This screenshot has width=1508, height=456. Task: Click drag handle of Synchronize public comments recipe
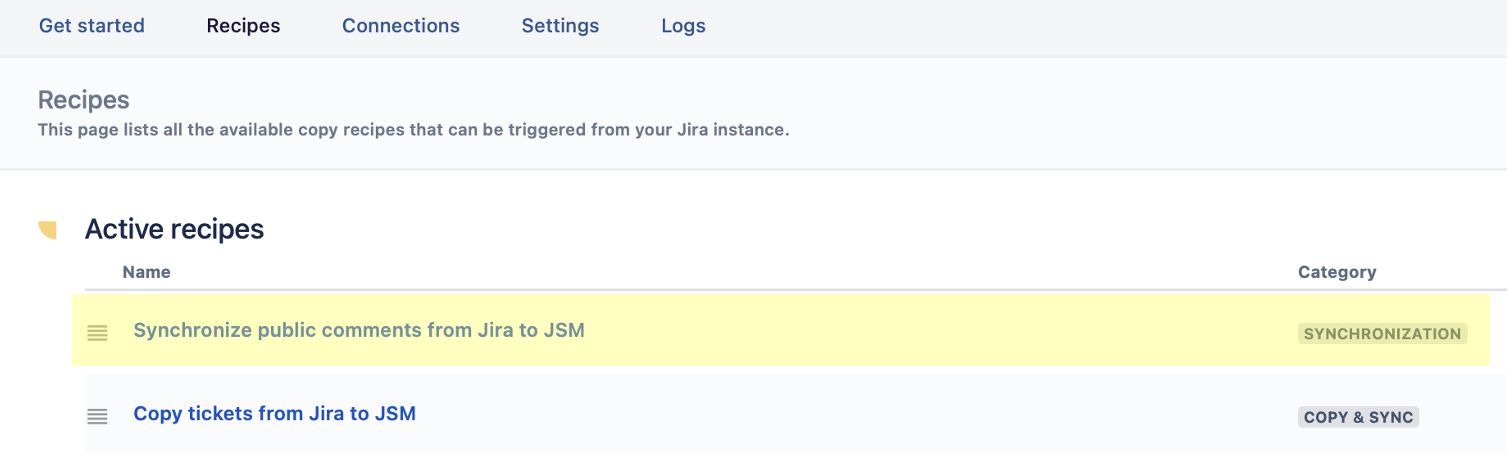(x=97, y=333)
